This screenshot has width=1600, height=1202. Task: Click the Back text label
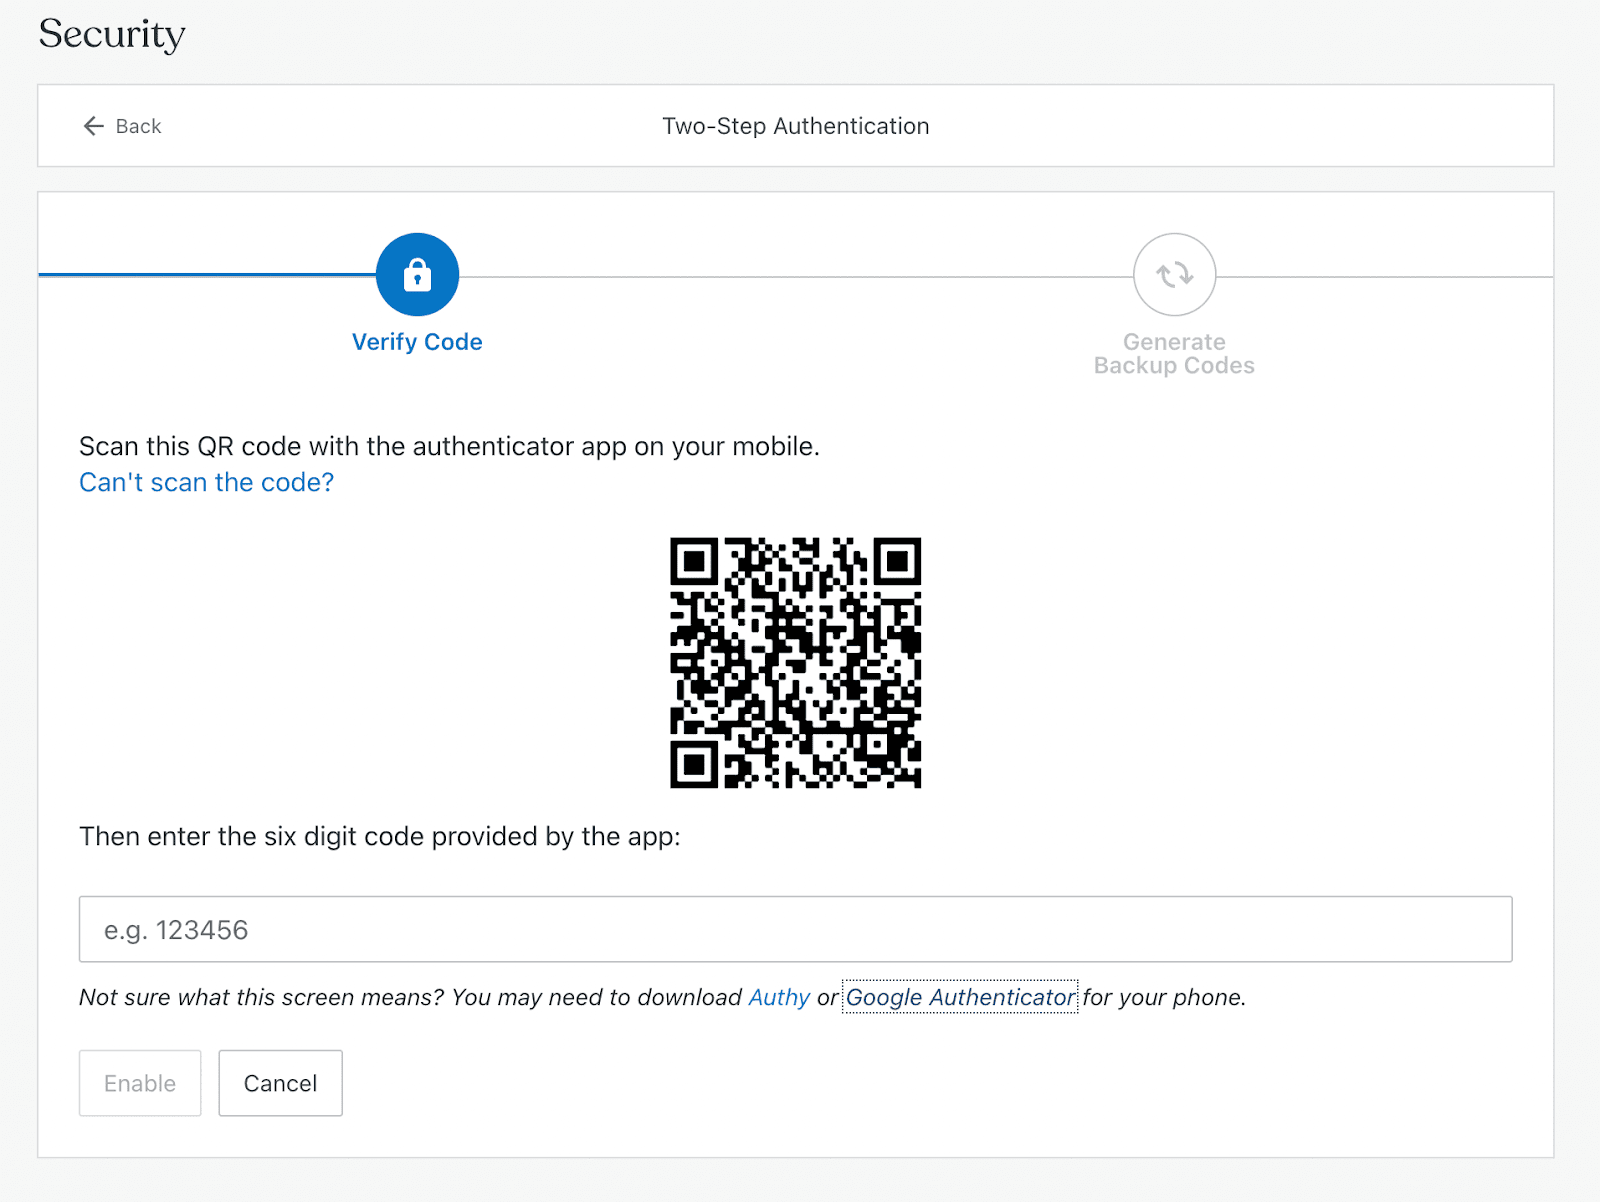(x=139, y=126)
